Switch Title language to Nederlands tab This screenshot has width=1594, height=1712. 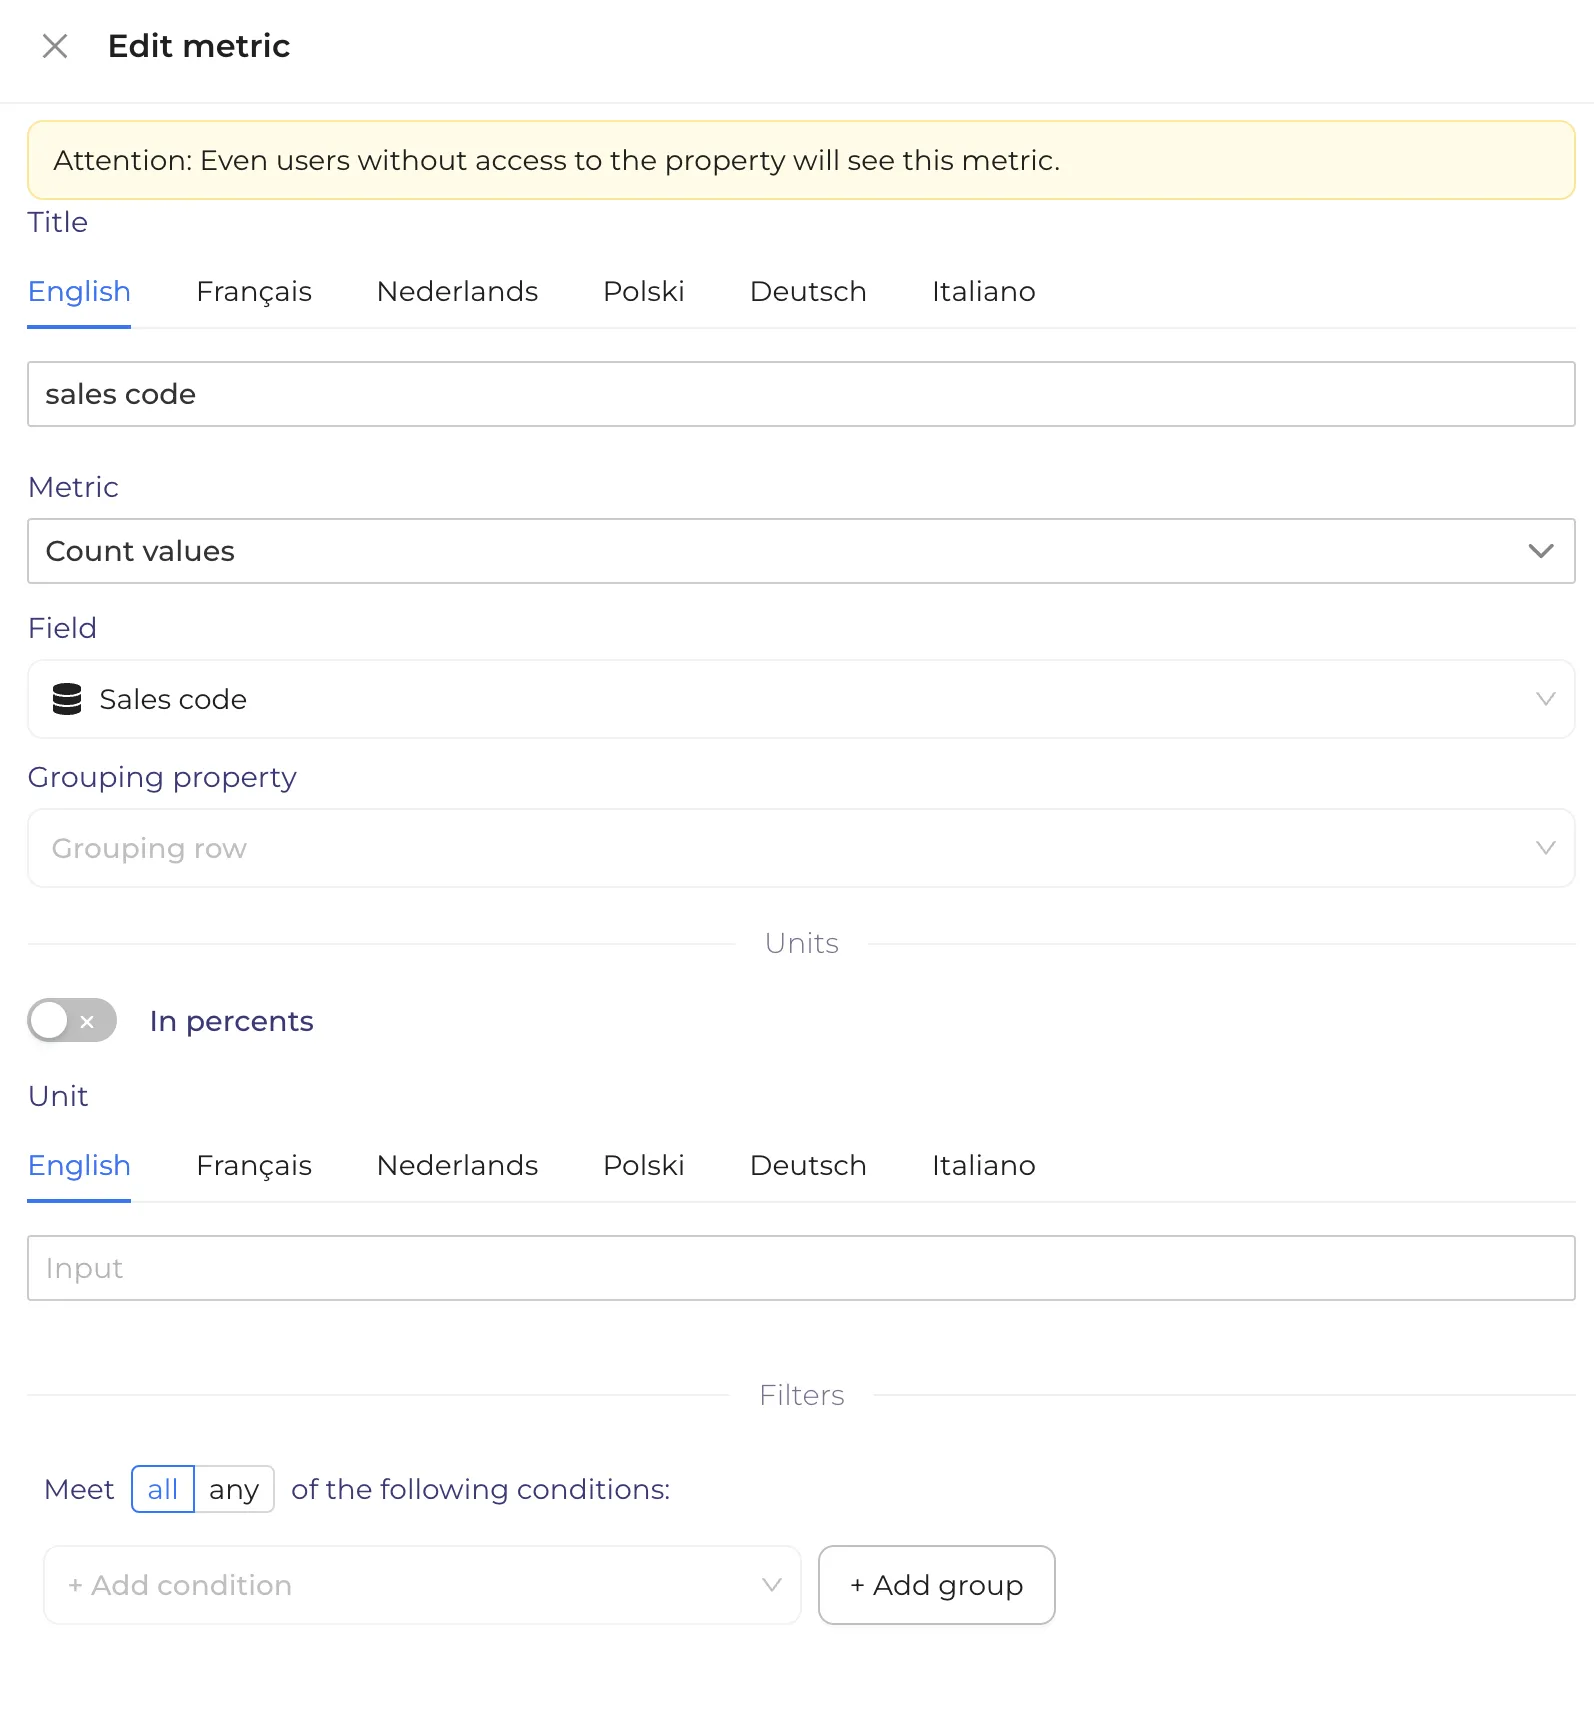[457, 292]
